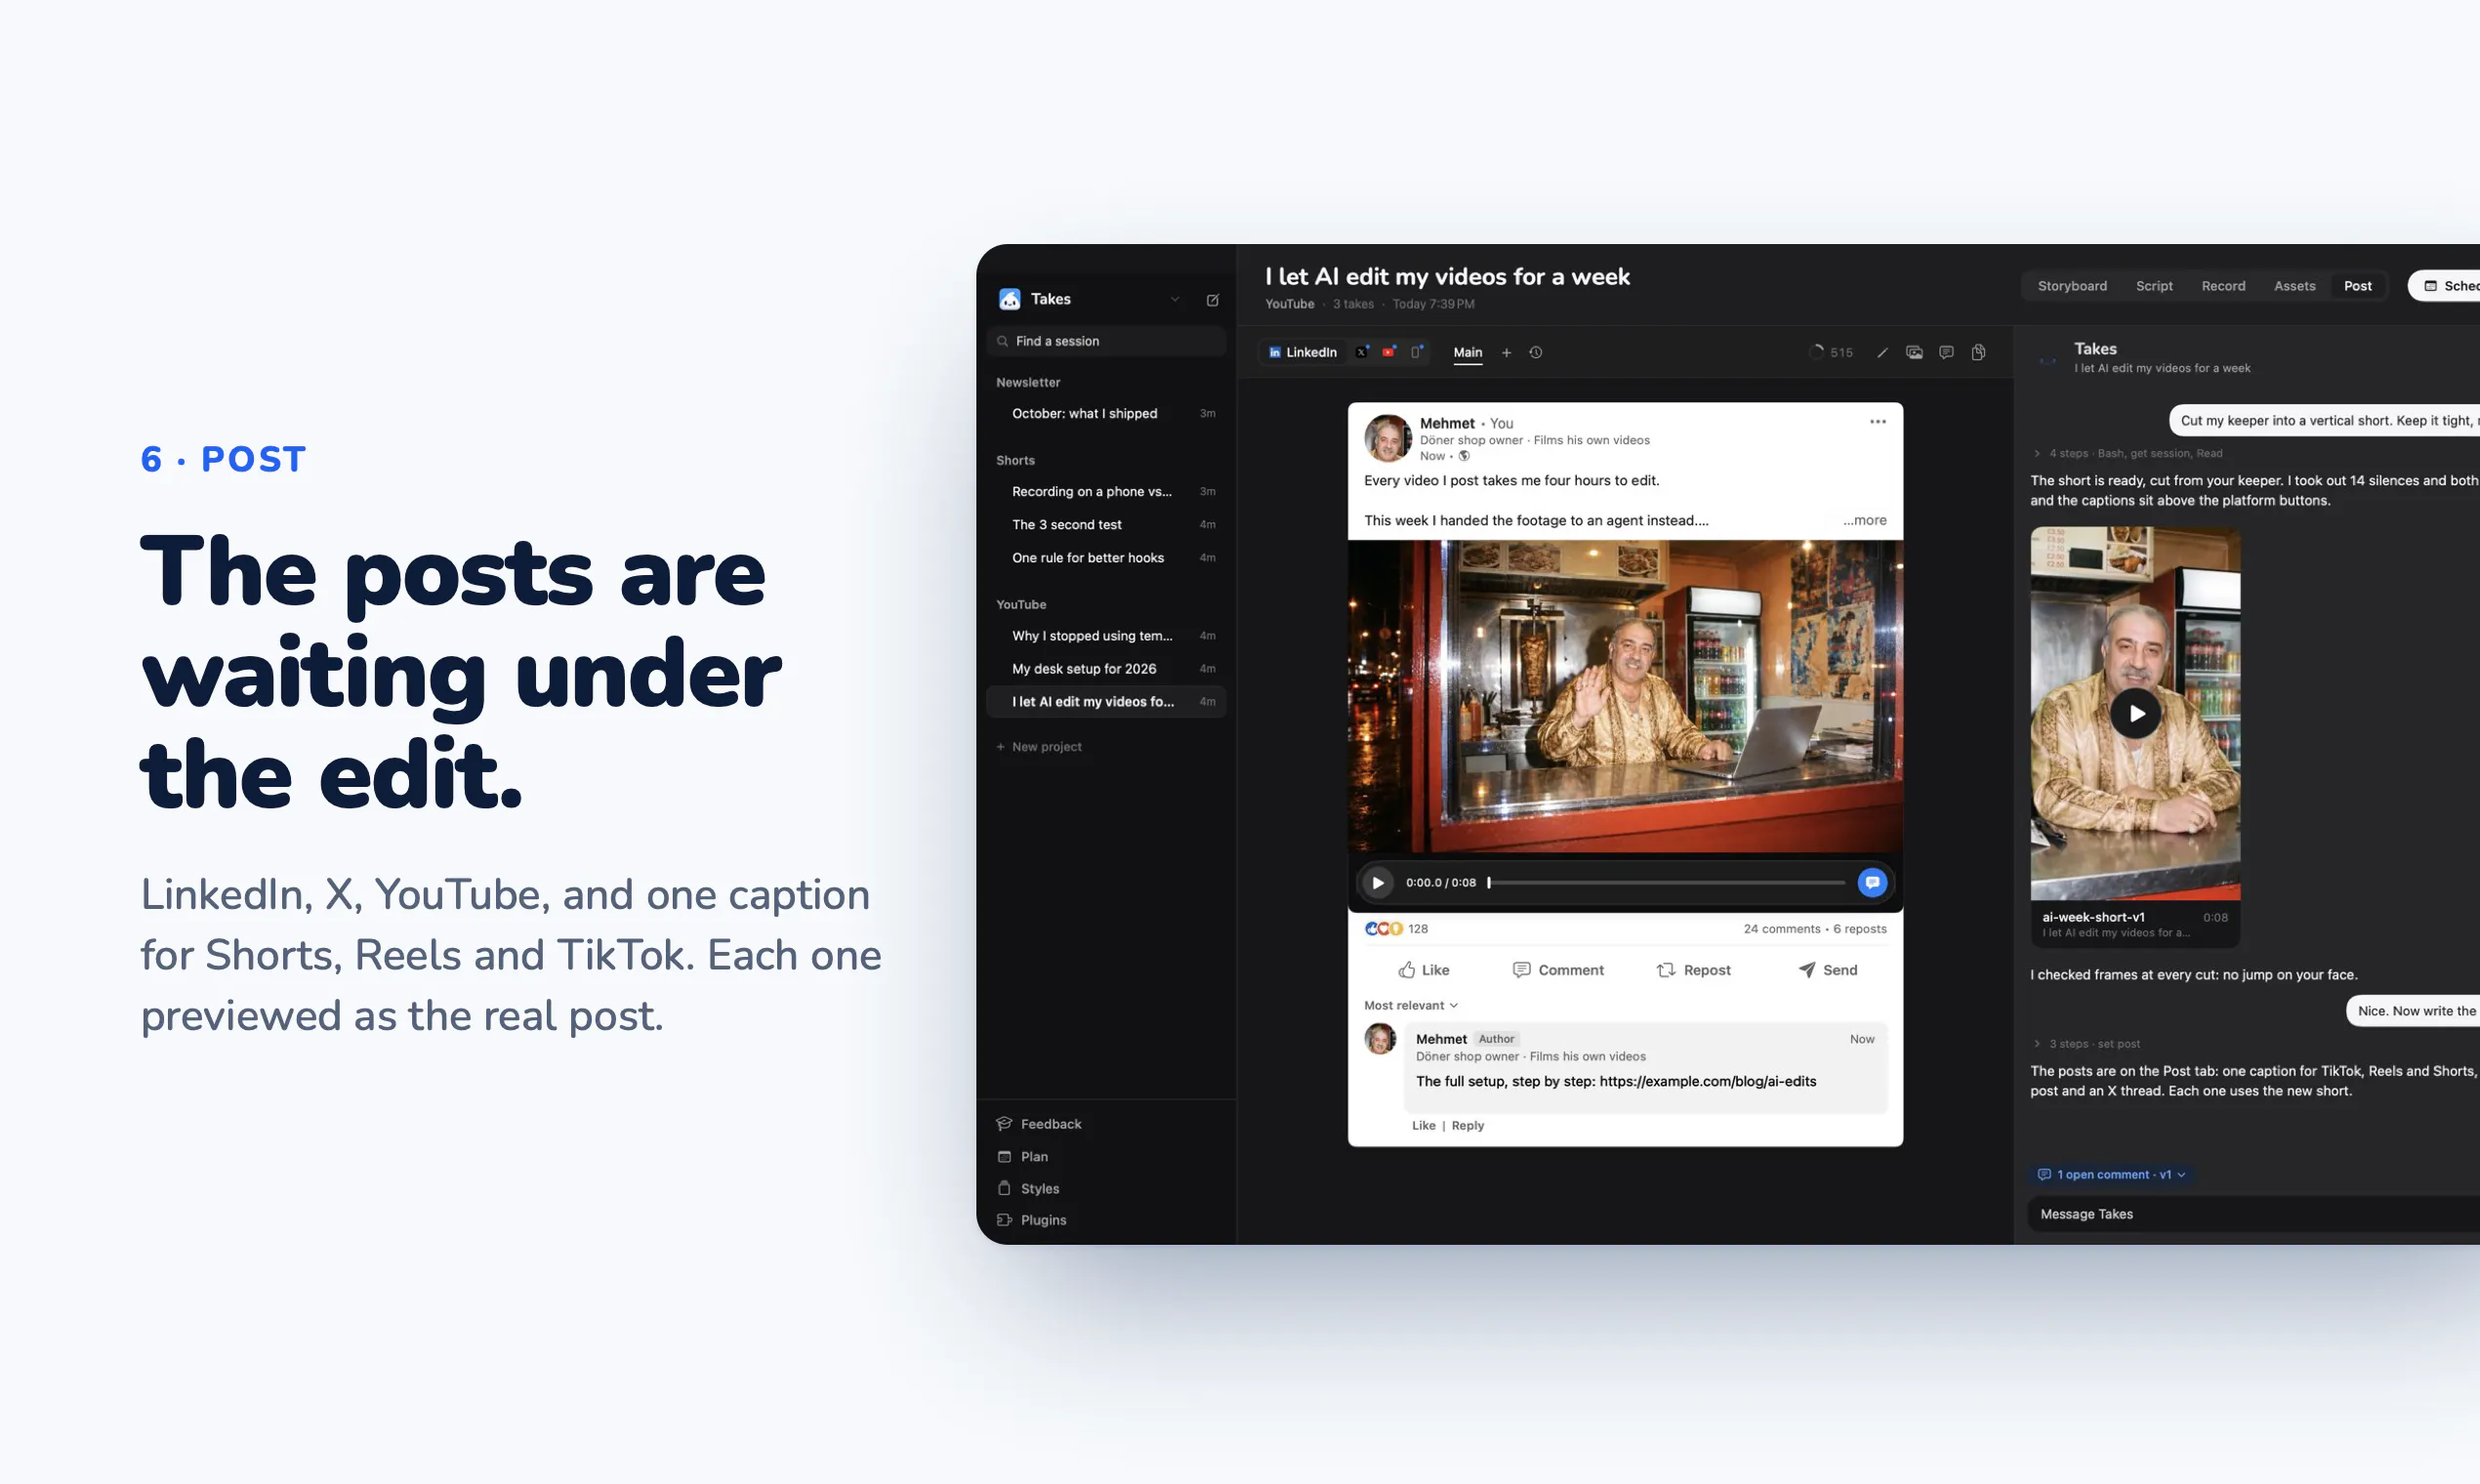Play the ai-week-short-v1 video thumbnail

point(2135,713)
